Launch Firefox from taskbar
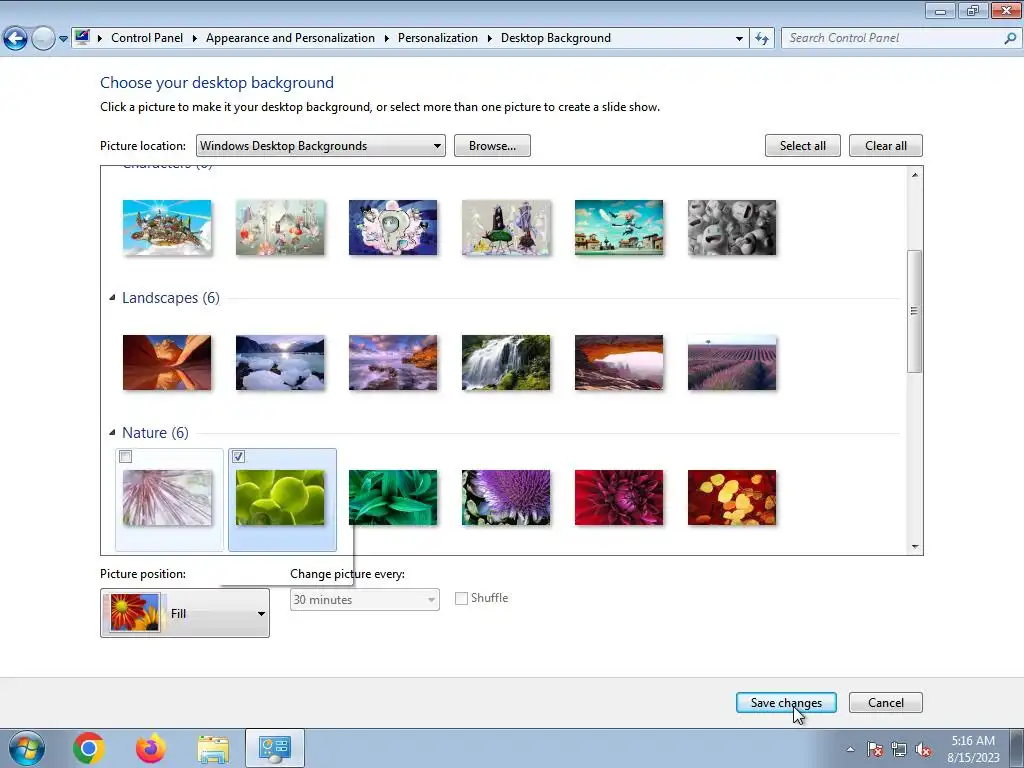 [x=151, y=748]
